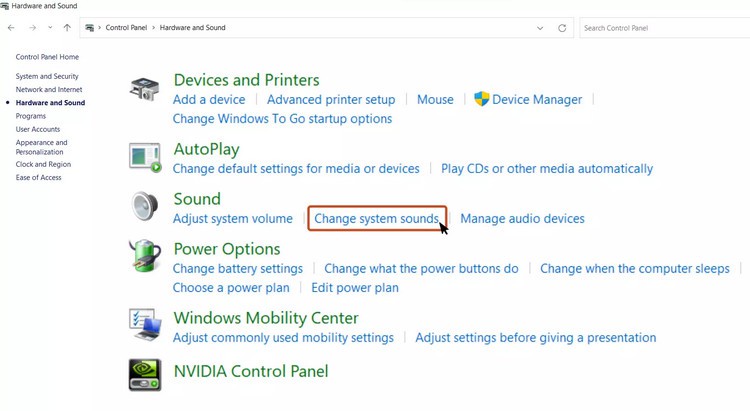Screen dimensions: 750x411
Task: Open Advanced printer setup
Action: click(331, 100)
